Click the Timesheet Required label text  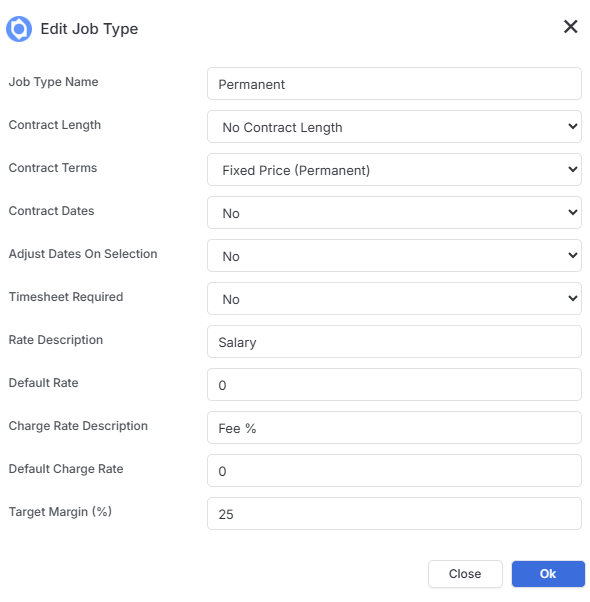(x=66, y=297)
